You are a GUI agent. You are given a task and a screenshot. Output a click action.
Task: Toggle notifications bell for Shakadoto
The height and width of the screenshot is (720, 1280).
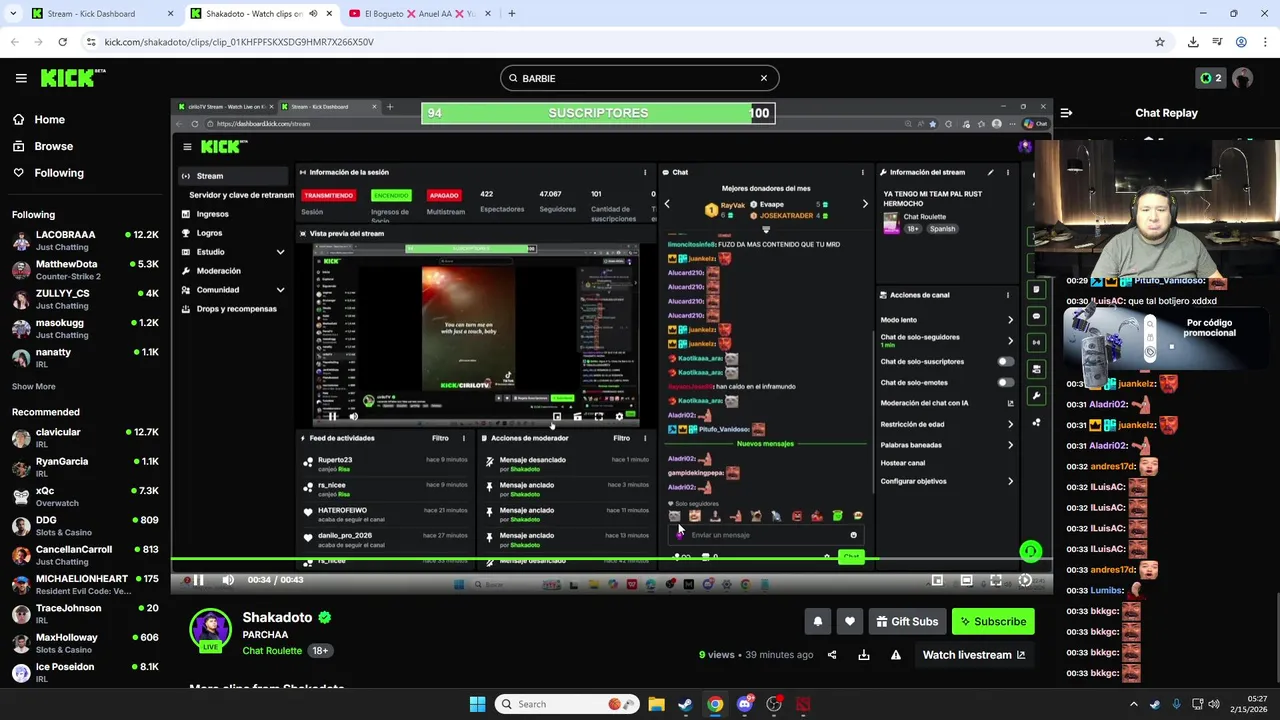[817, 621]
